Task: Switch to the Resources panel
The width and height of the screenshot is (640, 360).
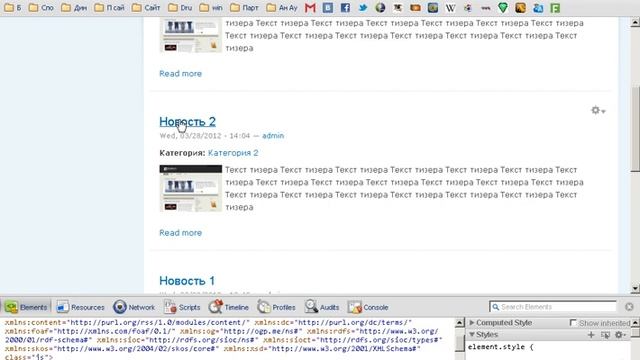Action: tap(80, 307)
